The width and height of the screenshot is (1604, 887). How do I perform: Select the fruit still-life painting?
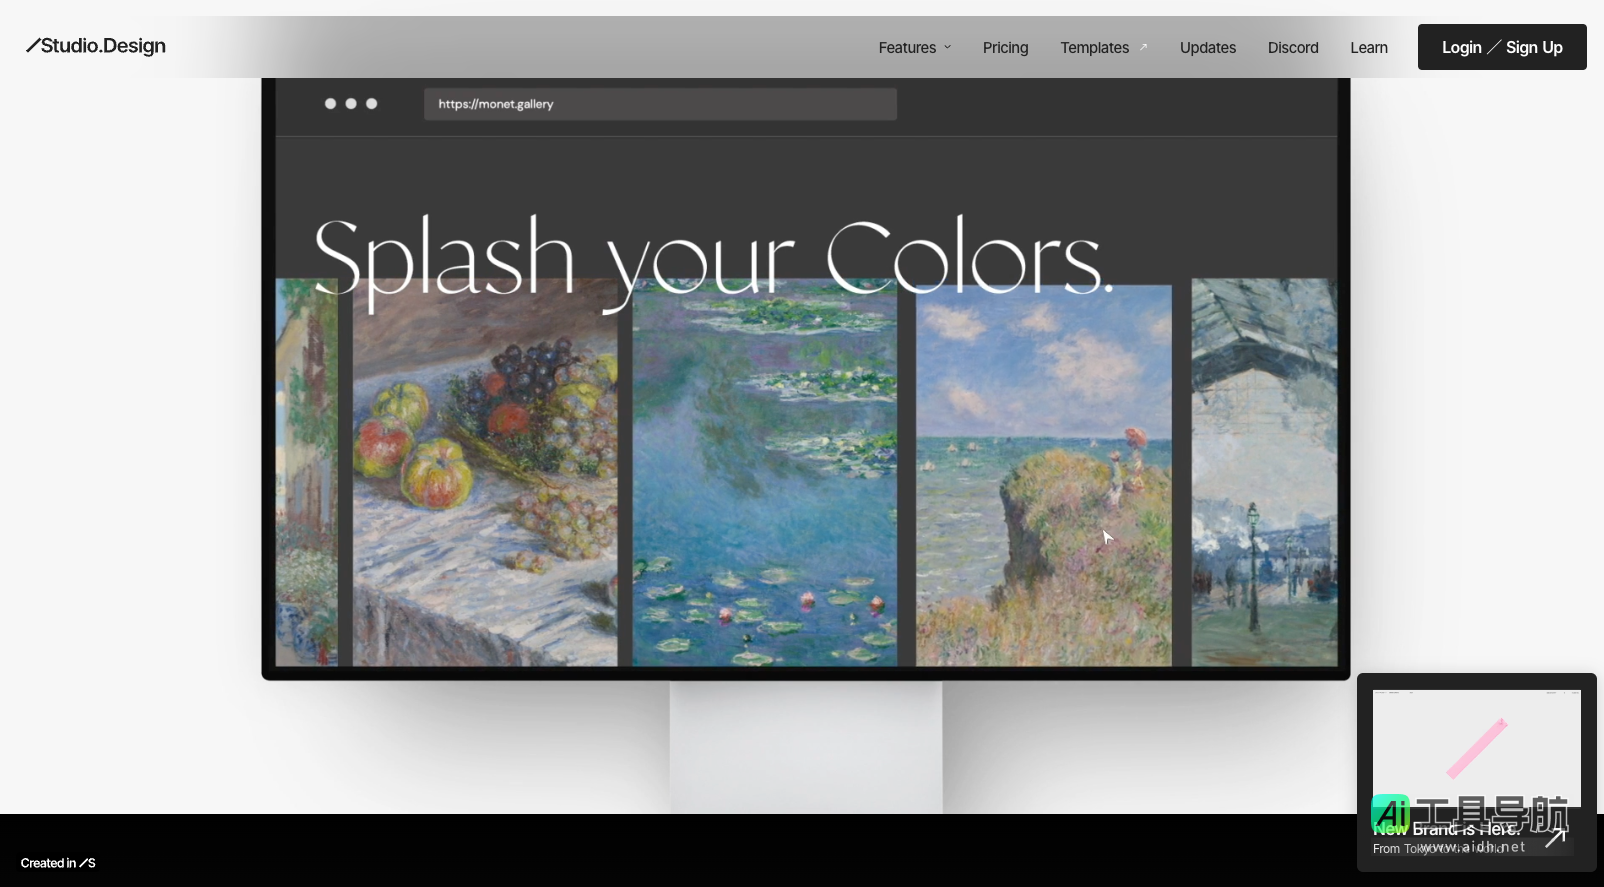coord(485,480)
